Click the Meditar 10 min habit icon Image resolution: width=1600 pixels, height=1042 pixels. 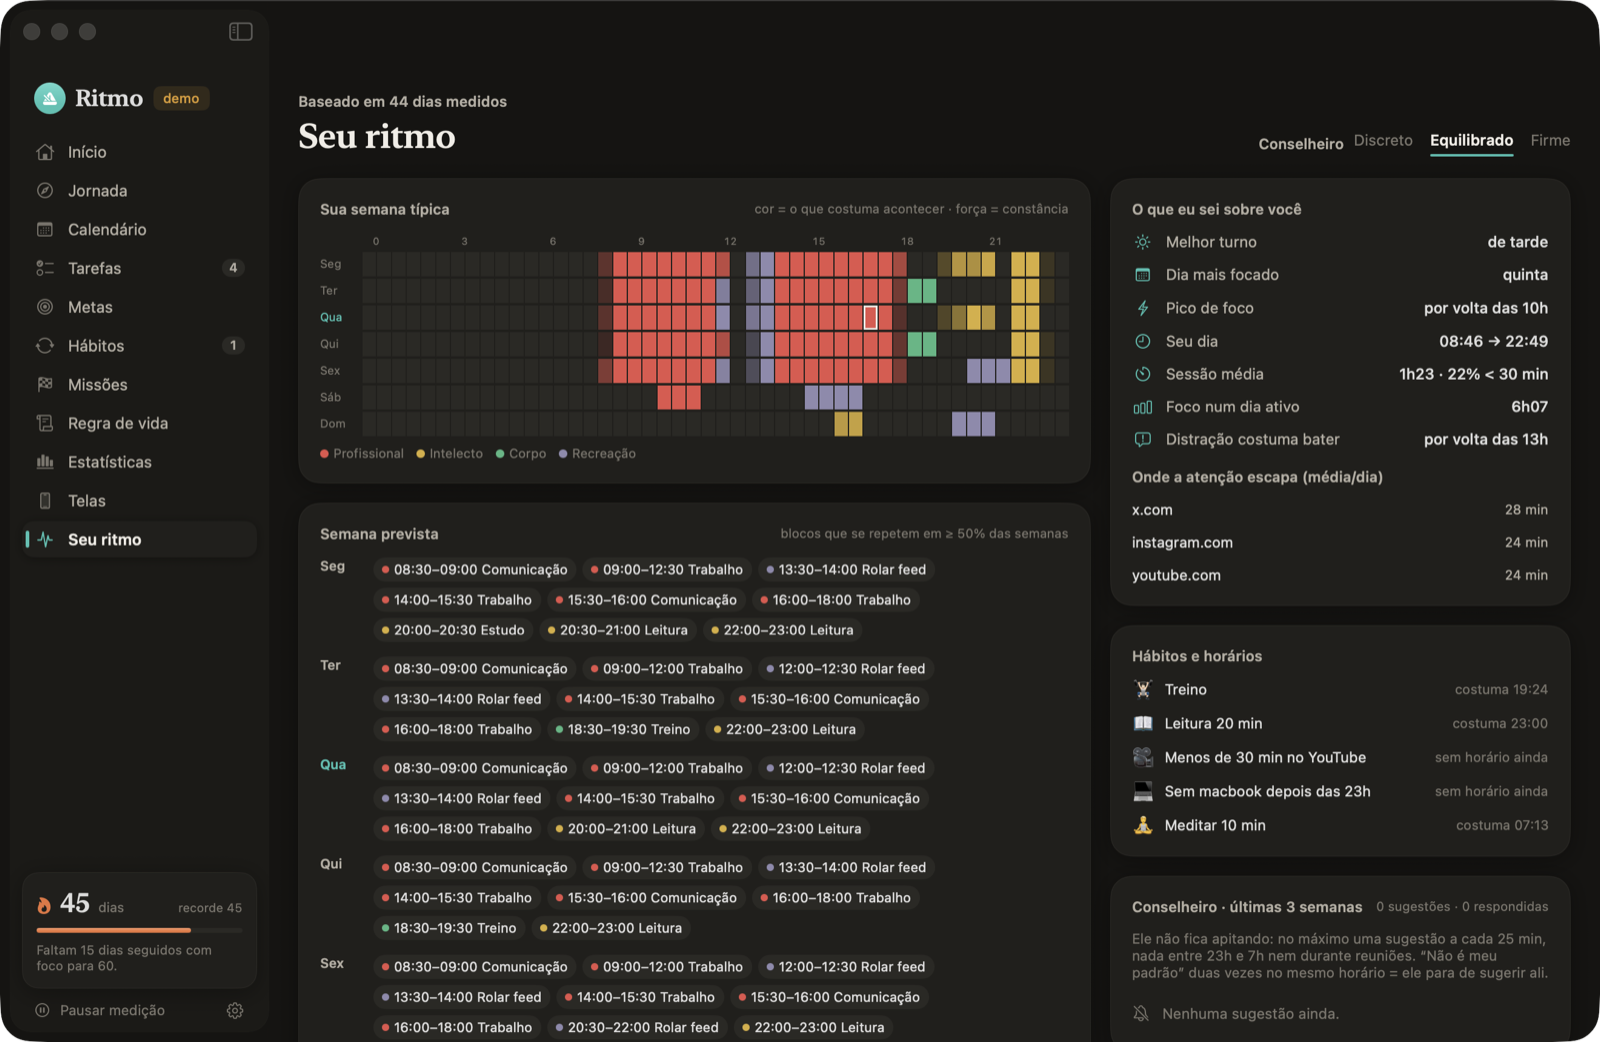pyautogui.click(x=1143, y=826)
